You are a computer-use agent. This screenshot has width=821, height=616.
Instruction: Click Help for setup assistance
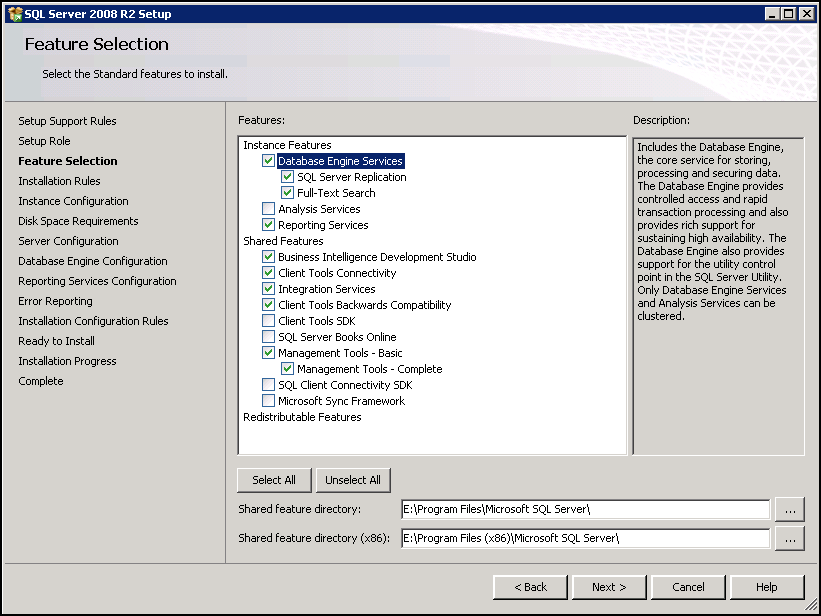[766, 587]
